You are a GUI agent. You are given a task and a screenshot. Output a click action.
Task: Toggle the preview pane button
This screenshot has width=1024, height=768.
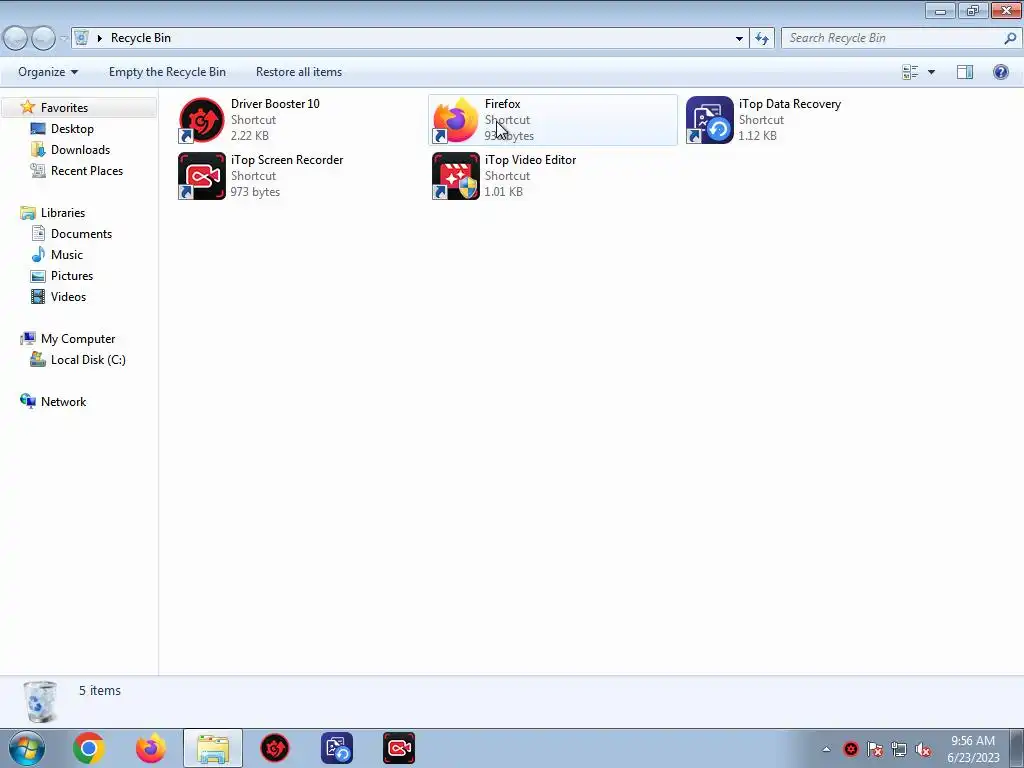click(965, 72)
